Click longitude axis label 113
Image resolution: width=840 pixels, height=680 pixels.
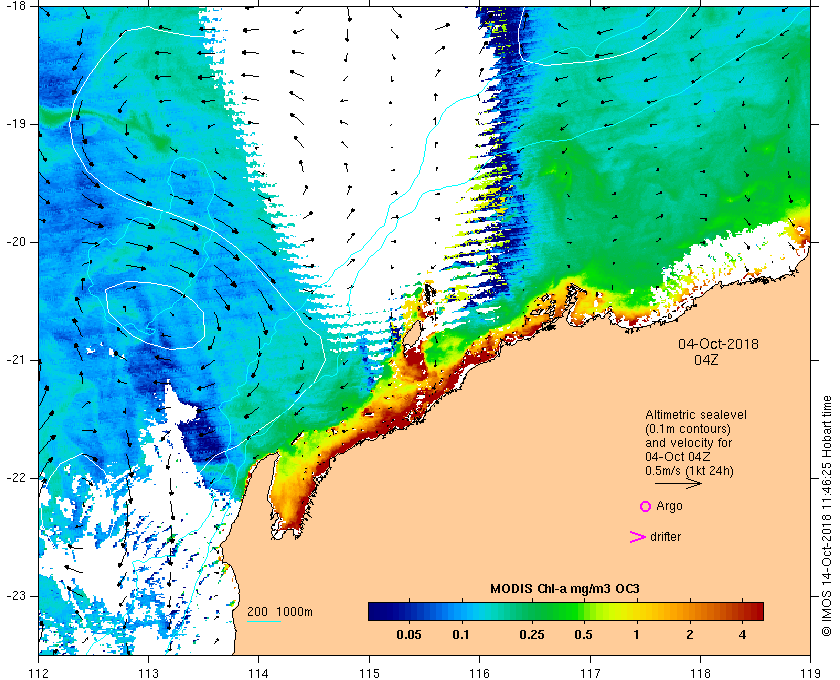(148, 673)
